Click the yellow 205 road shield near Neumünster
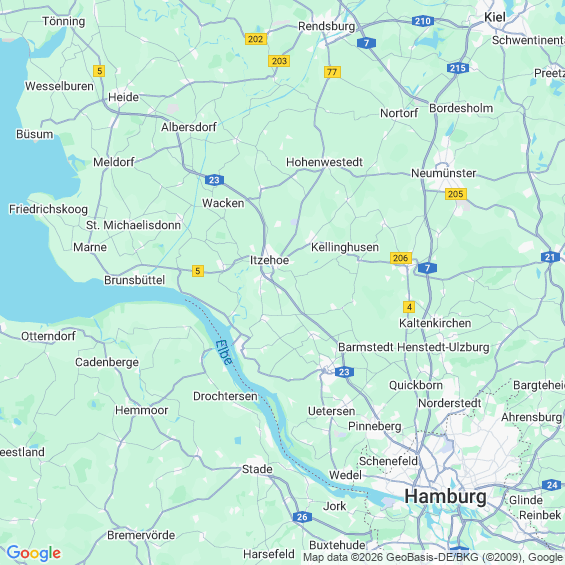The width and height of the screenshot is (565, 565). pyautogui.click(x=455, y=194)
